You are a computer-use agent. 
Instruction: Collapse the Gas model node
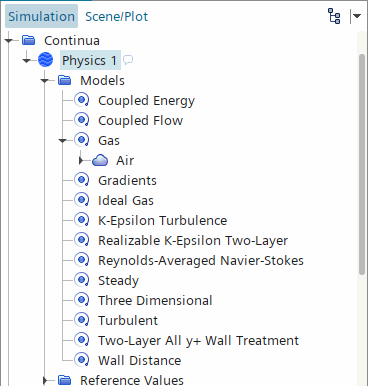pyautogui.click(x=63, y=141)
